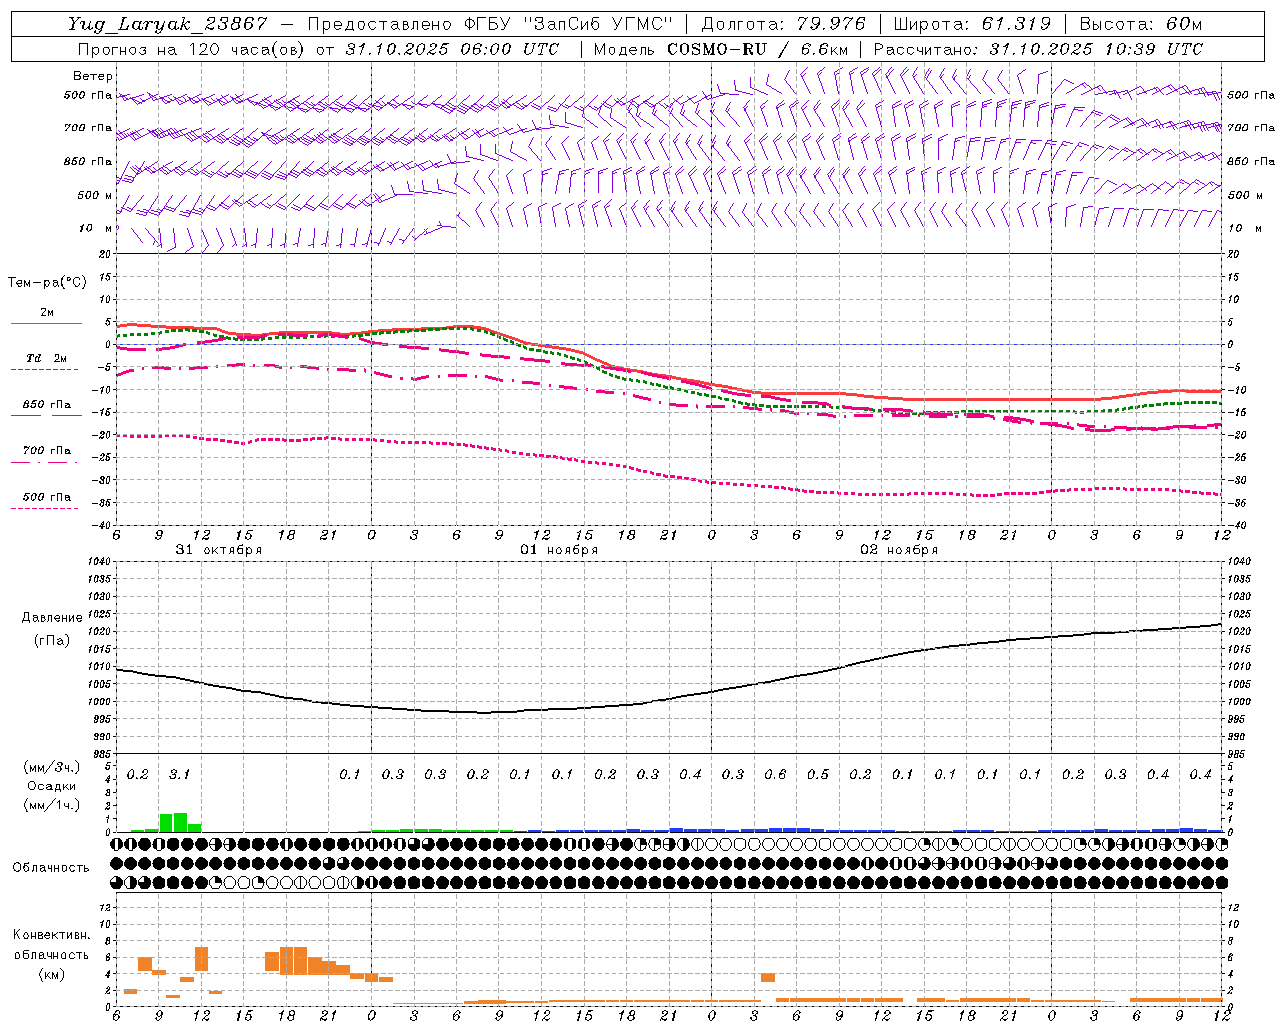The height and width of the screenshot is (1024, 1280).
Task: Click the Рассчитано: 31.10.2025 10:39 UTC text
Action: 1038,49
